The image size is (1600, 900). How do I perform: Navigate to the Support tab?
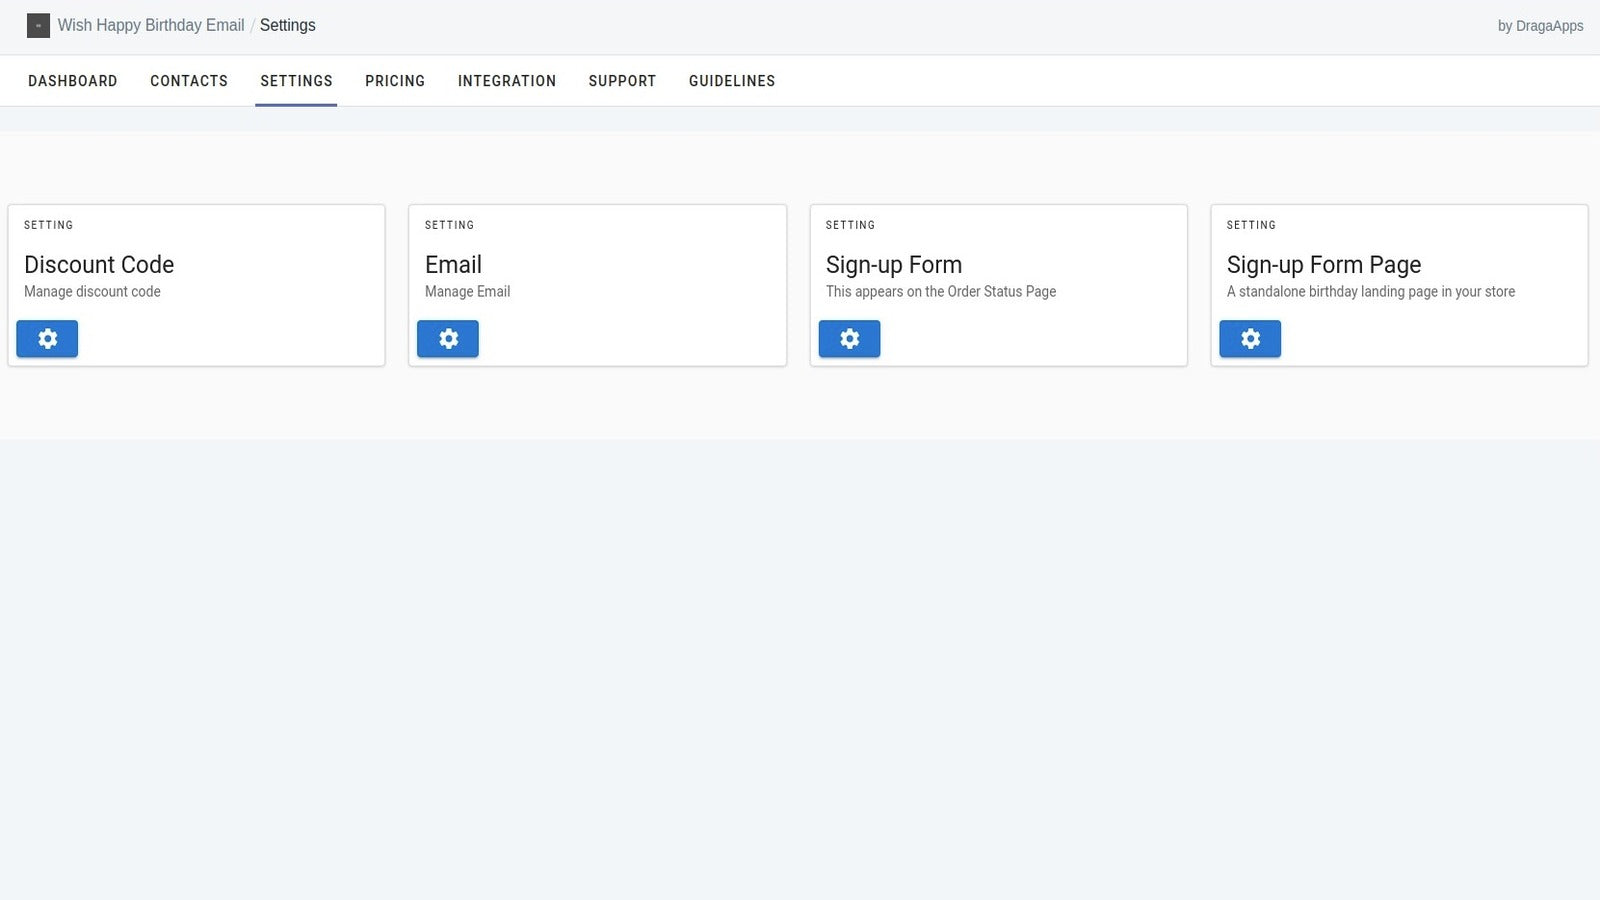coord(622,81)
